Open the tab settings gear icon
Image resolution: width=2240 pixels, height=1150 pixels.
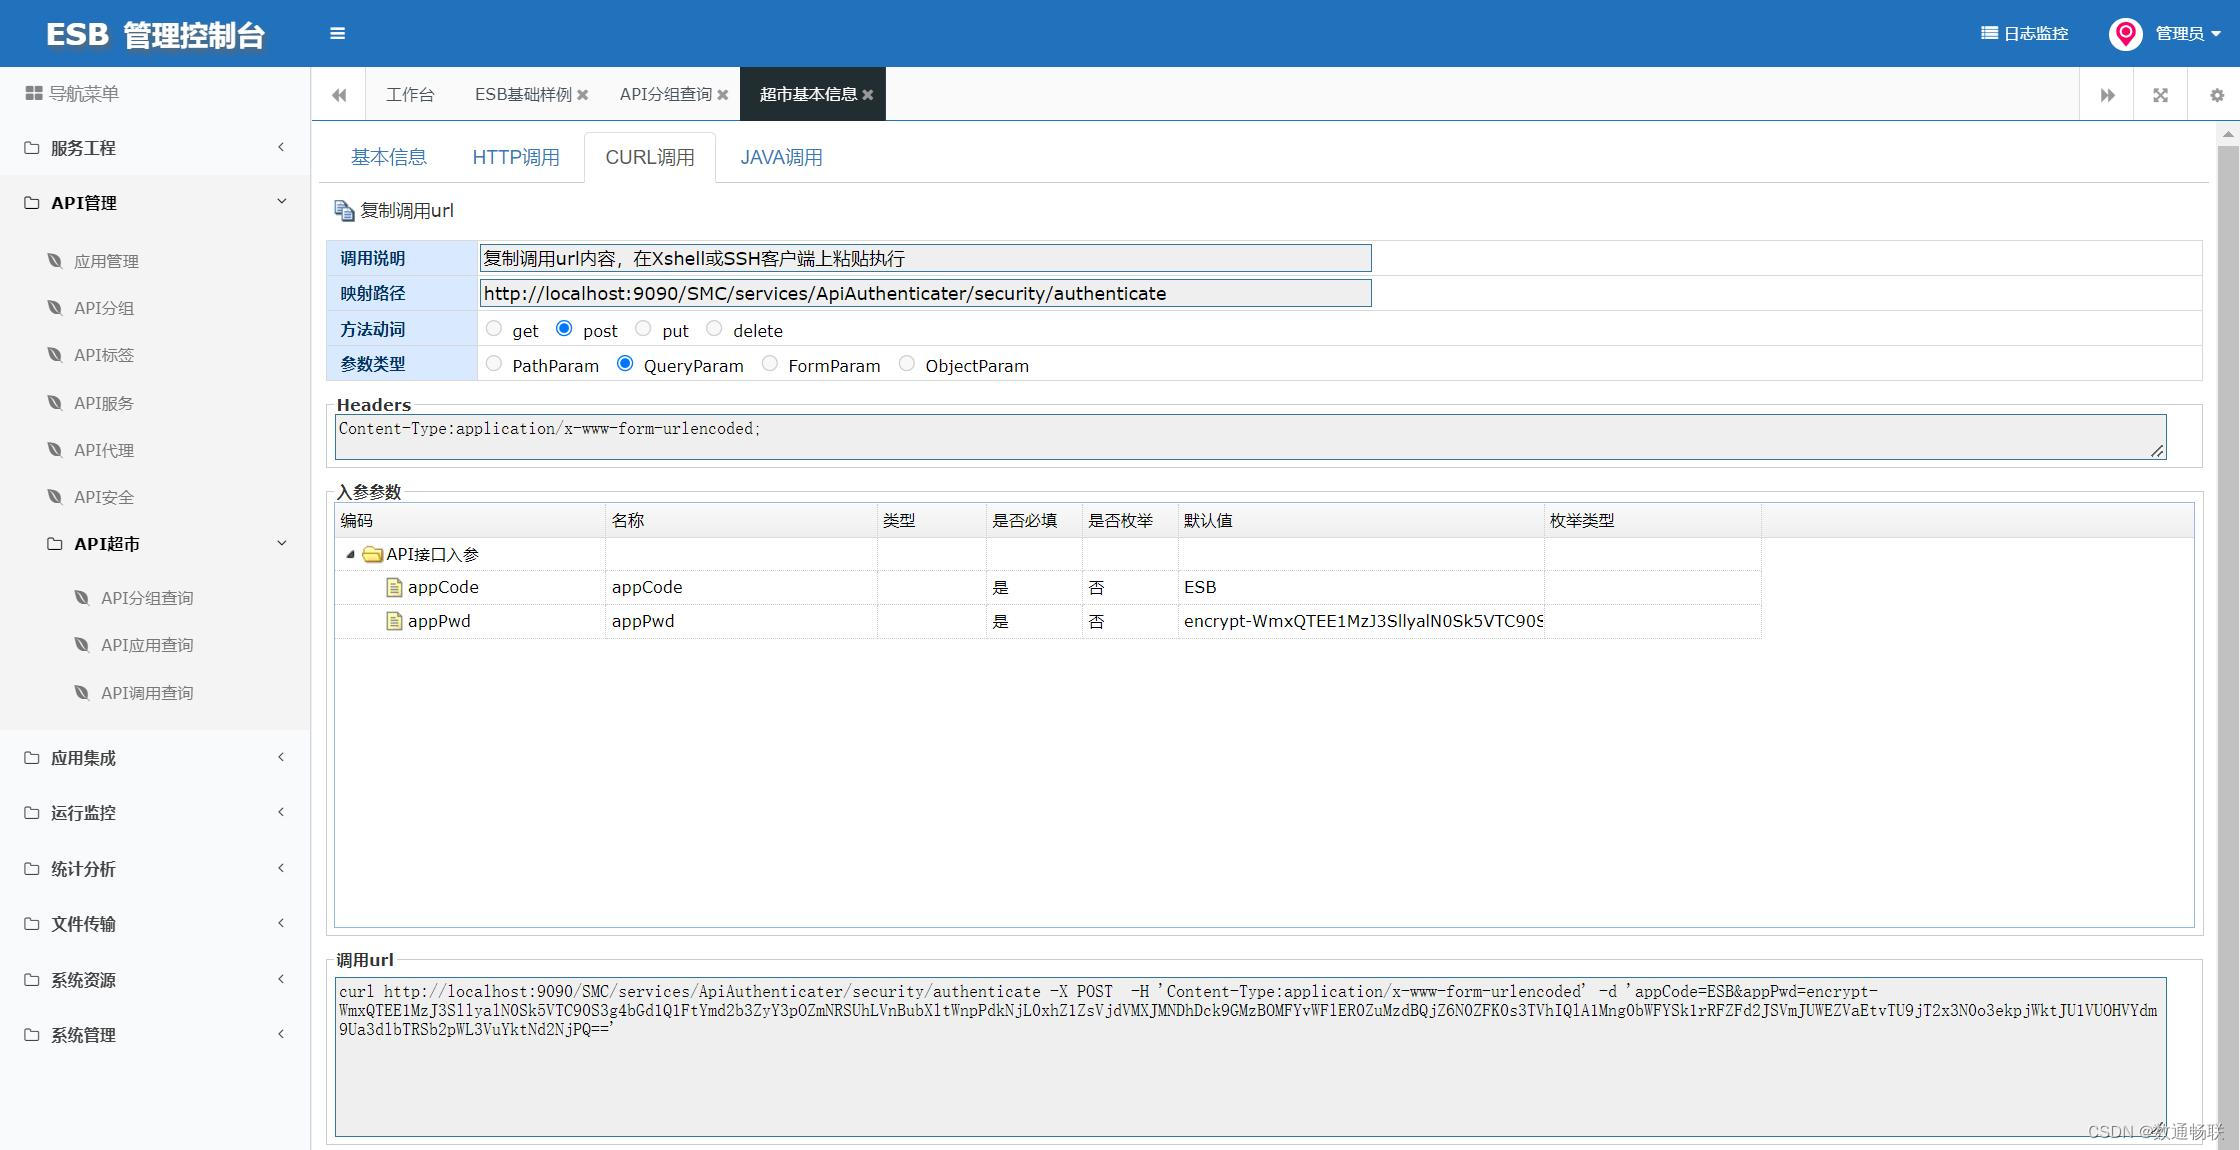point(2216,95)
